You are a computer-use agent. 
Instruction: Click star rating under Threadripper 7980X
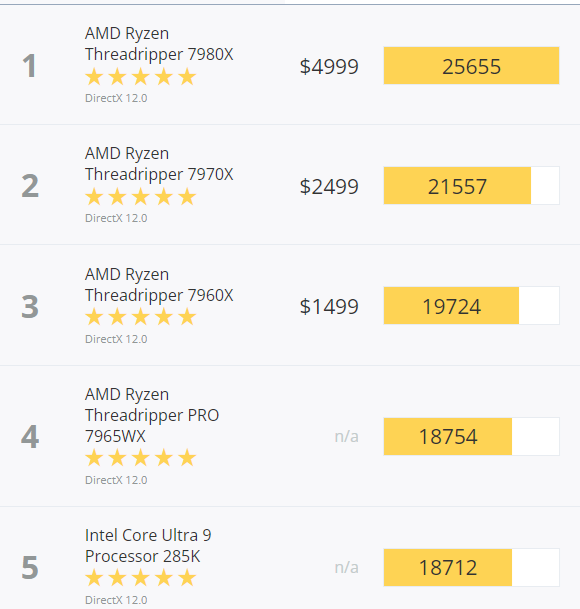(x=141, y=76)
